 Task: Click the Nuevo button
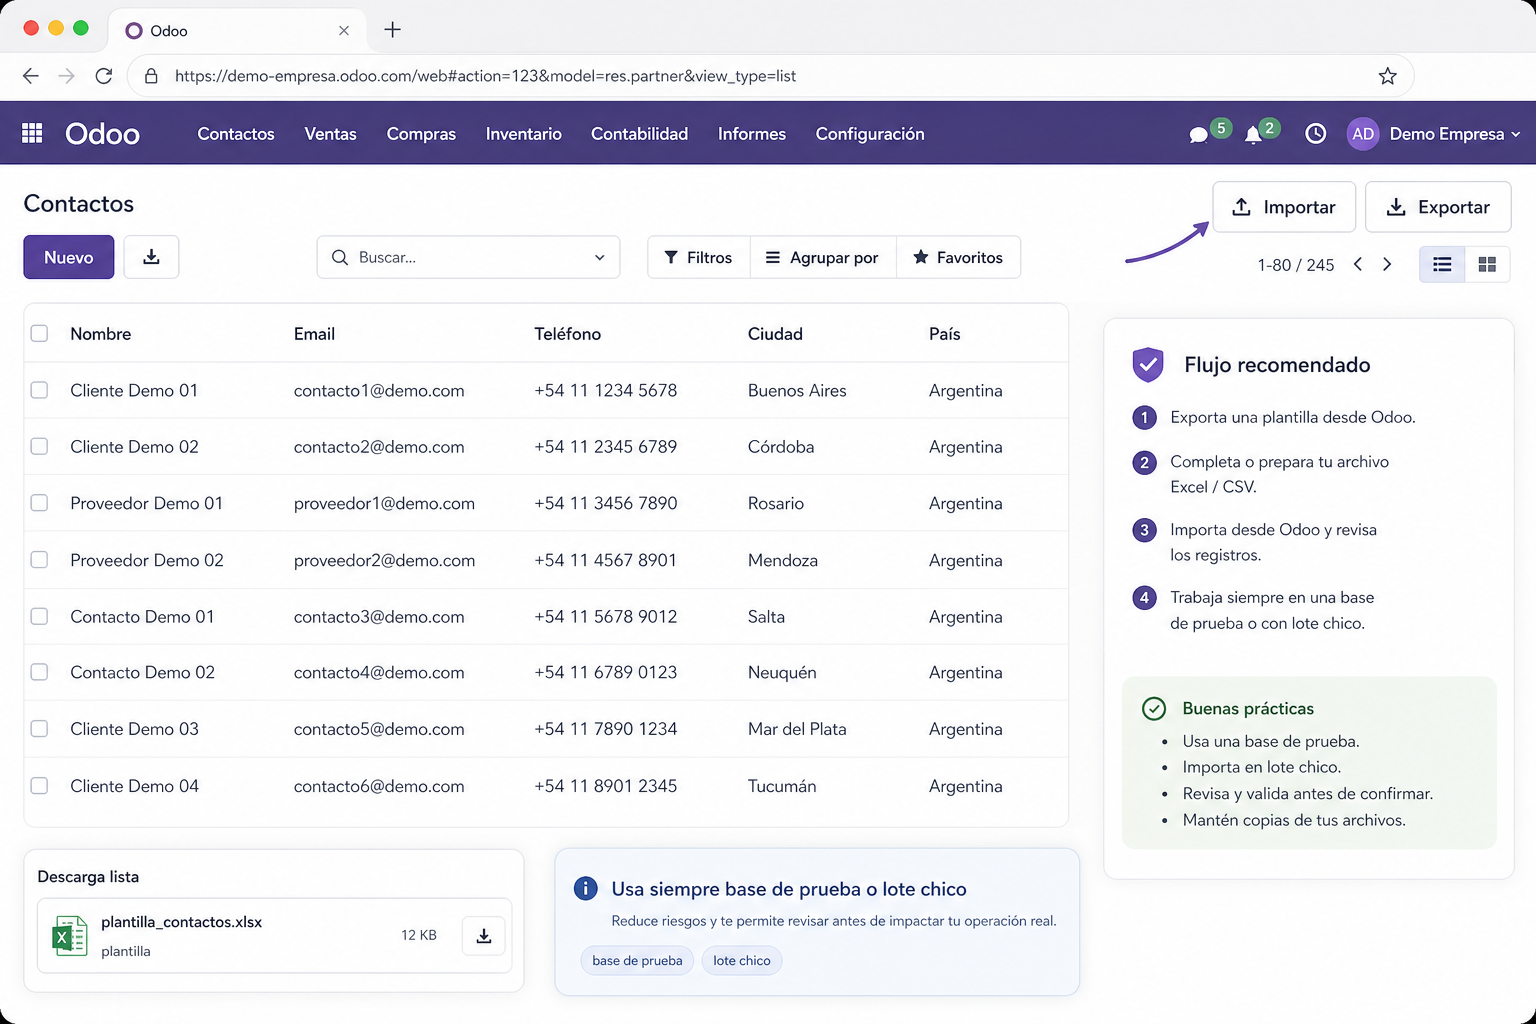pos(69,257)
